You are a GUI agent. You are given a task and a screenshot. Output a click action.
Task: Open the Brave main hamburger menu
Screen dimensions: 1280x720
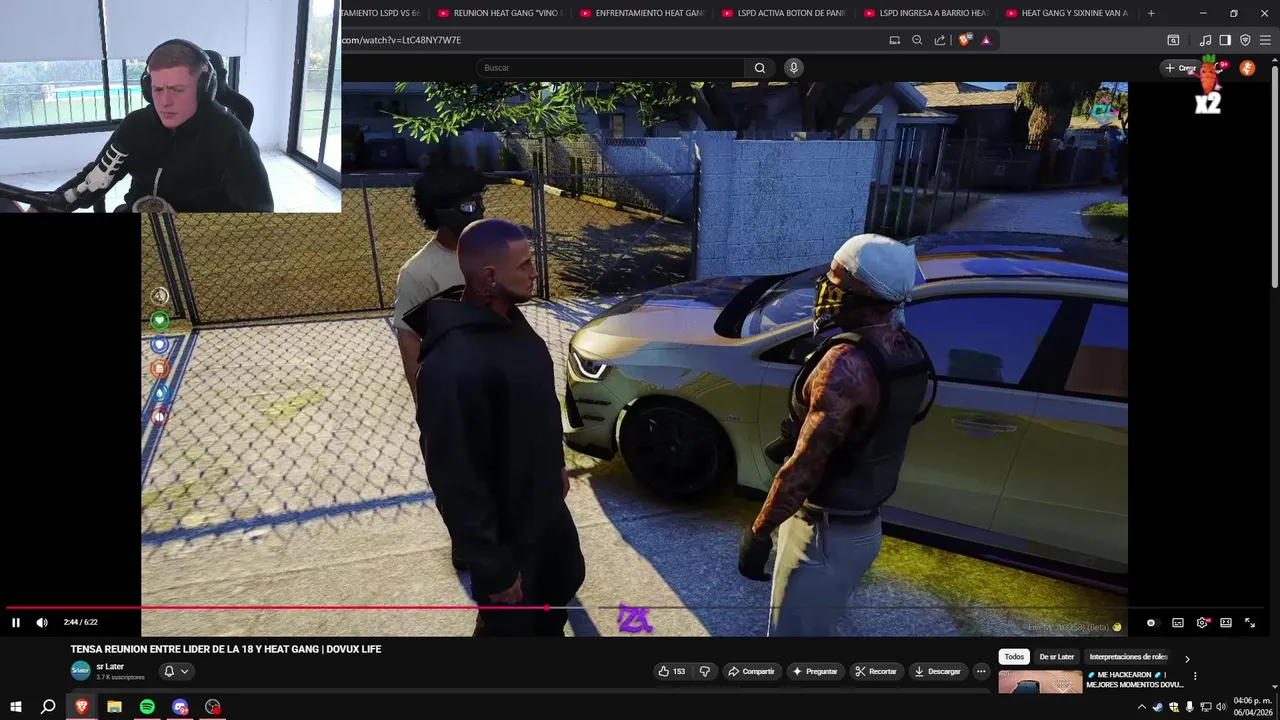1265,40
